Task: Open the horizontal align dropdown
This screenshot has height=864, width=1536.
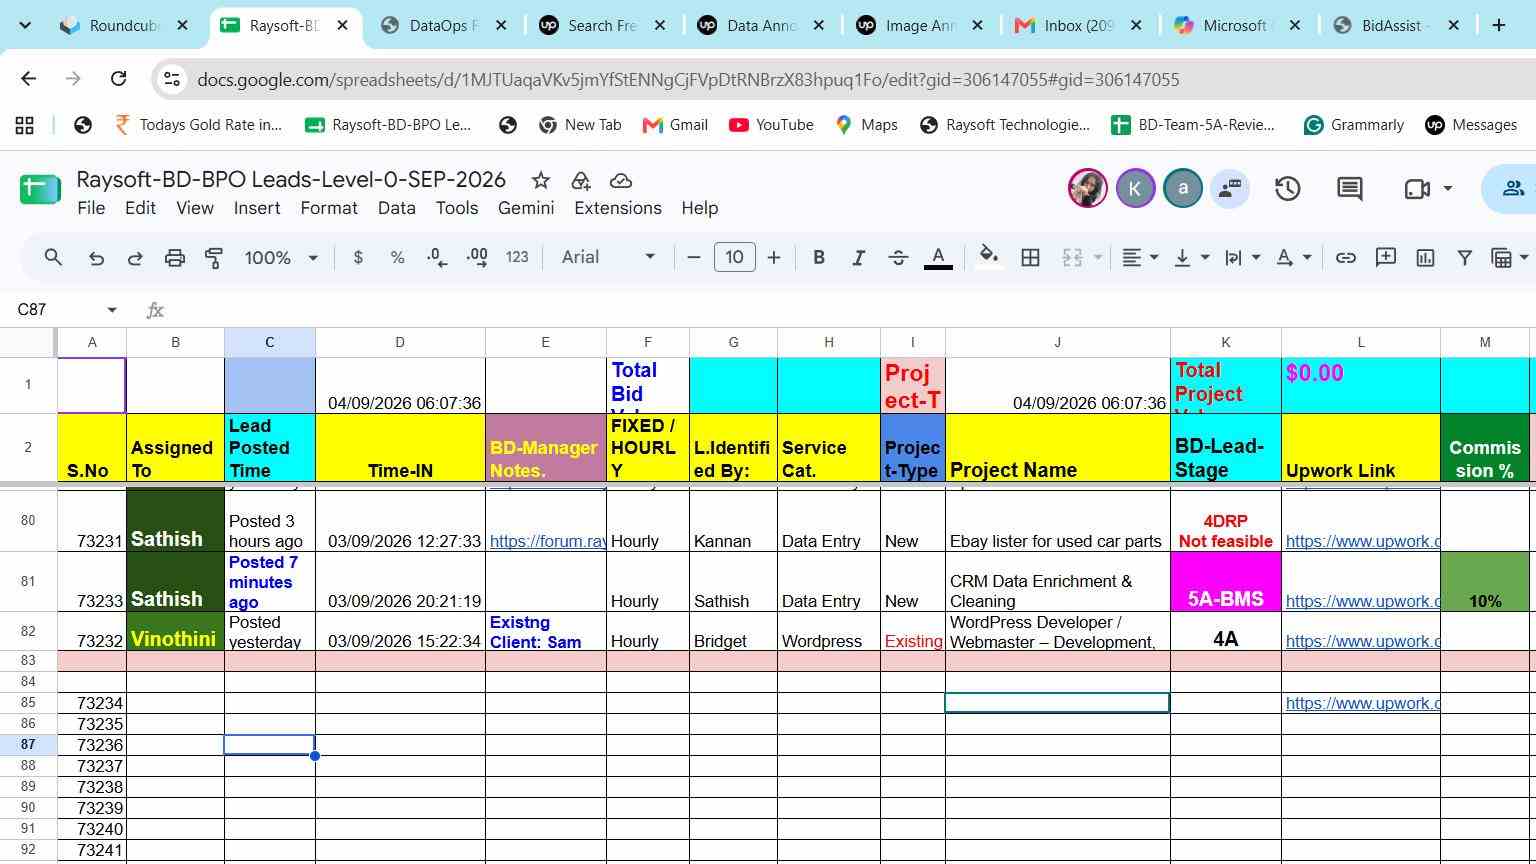Action: coord(1140,258)
